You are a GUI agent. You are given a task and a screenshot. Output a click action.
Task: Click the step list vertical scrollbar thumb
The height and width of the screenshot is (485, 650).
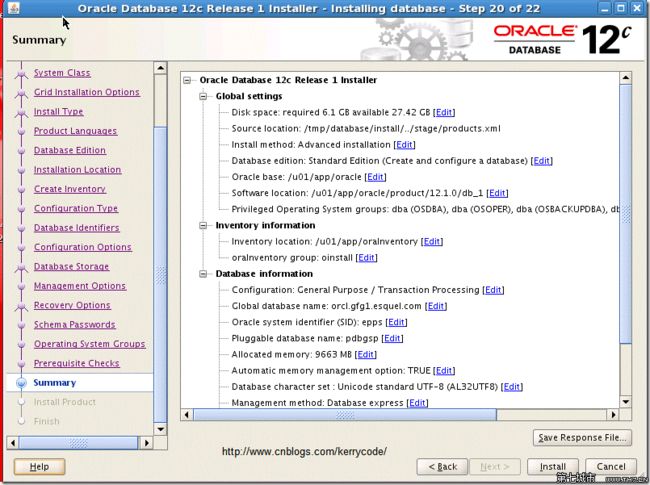pyautogui.click(x=160, y=275)
